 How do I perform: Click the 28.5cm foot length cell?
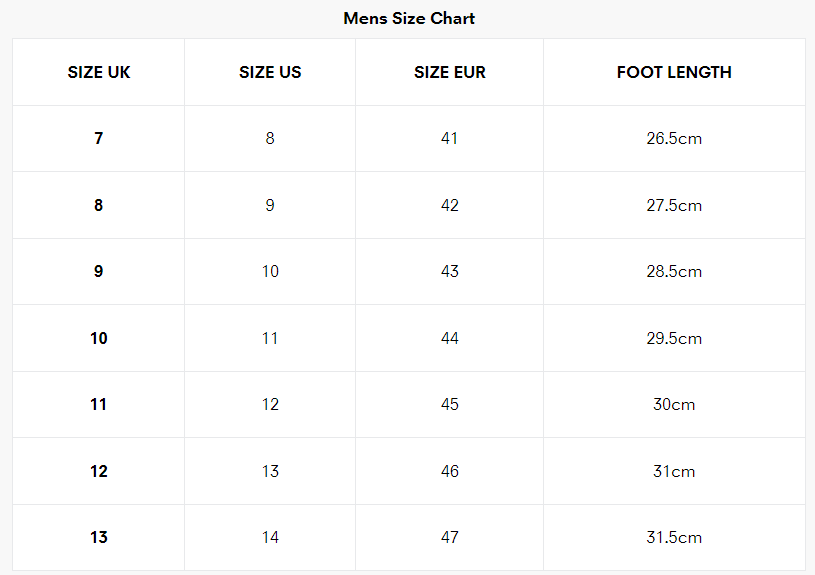click(x=674, y=272)
